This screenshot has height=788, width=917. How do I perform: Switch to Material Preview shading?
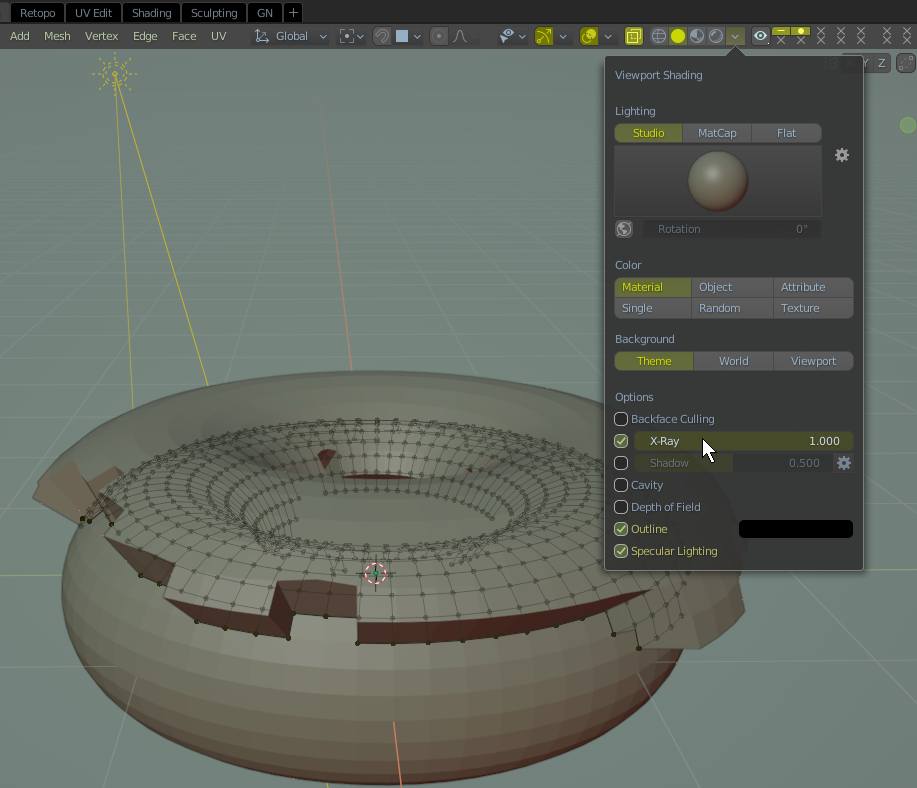click(697, 36)
